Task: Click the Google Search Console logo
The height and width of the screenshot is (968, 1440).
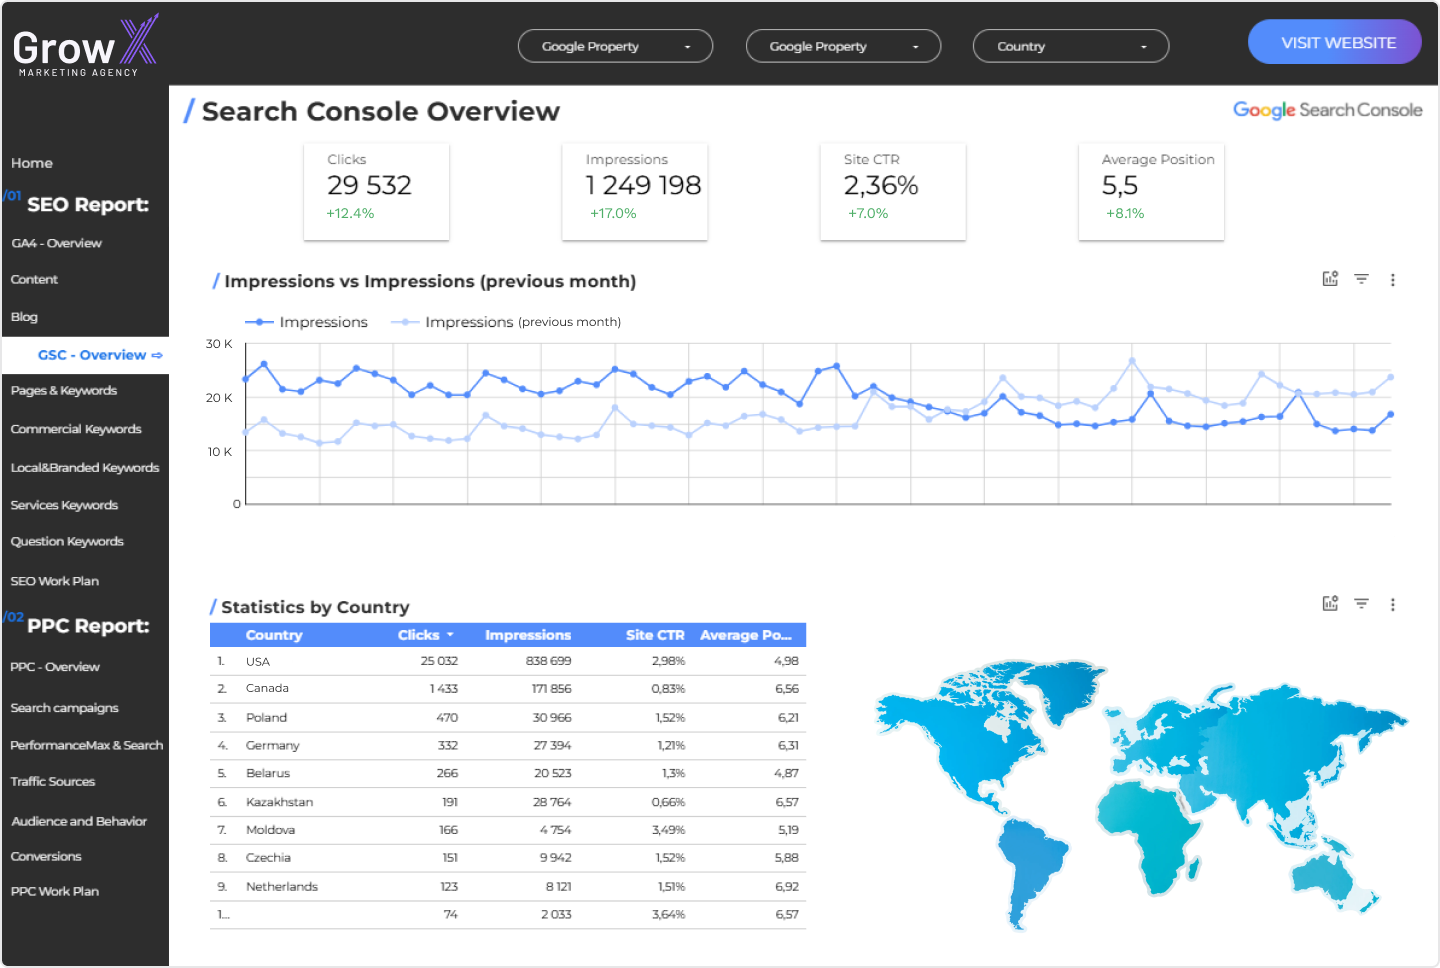Action: 1327,110
